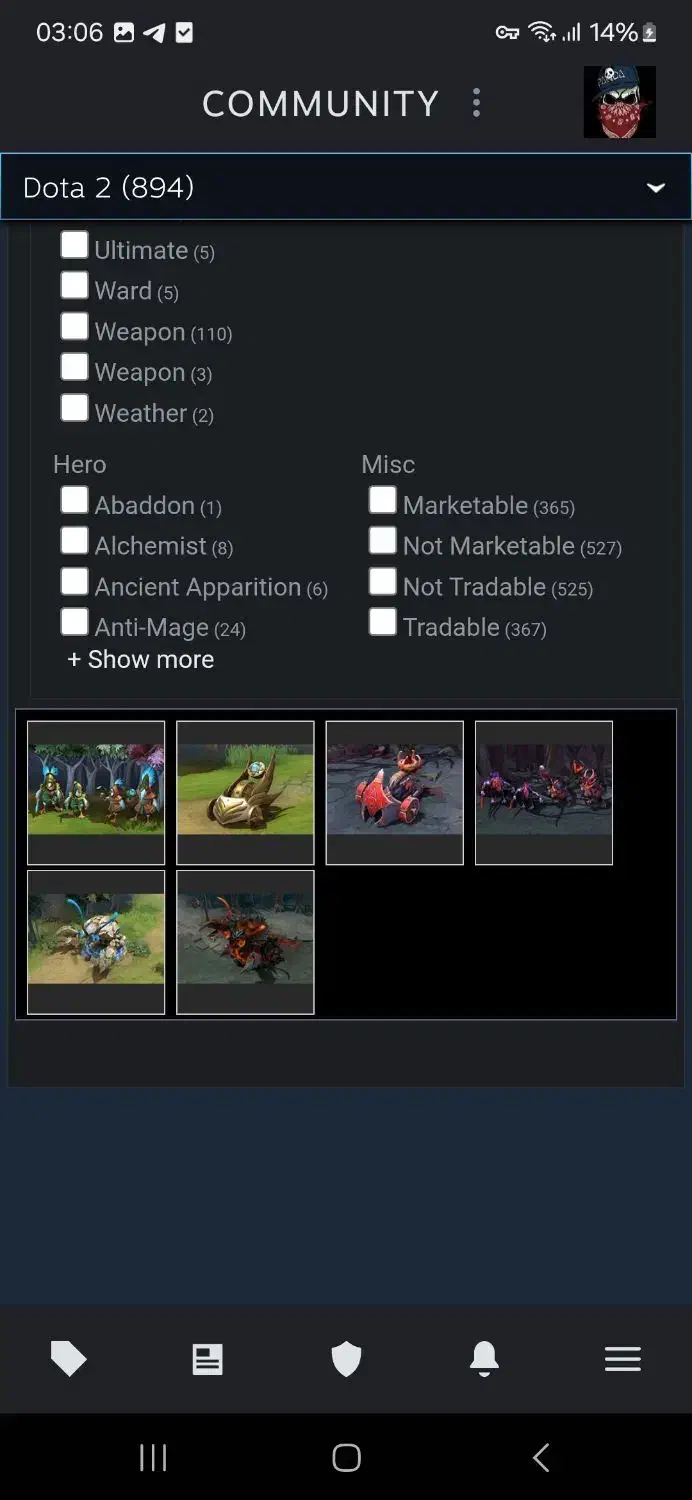Viewport: 692px width, 1500px height.
Task: Expand the Dota 2 (894) inventory dropdown
Action: [346, 187]
